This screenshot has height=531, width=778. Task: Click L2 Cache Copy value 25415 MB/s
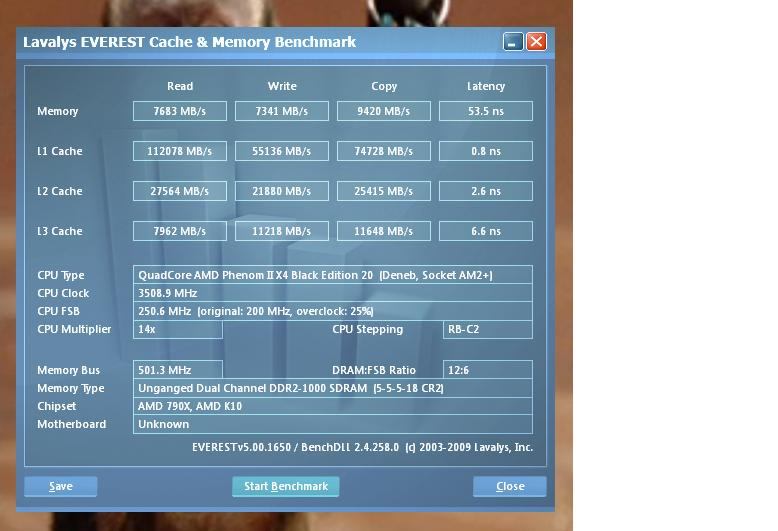coord(384,191)
